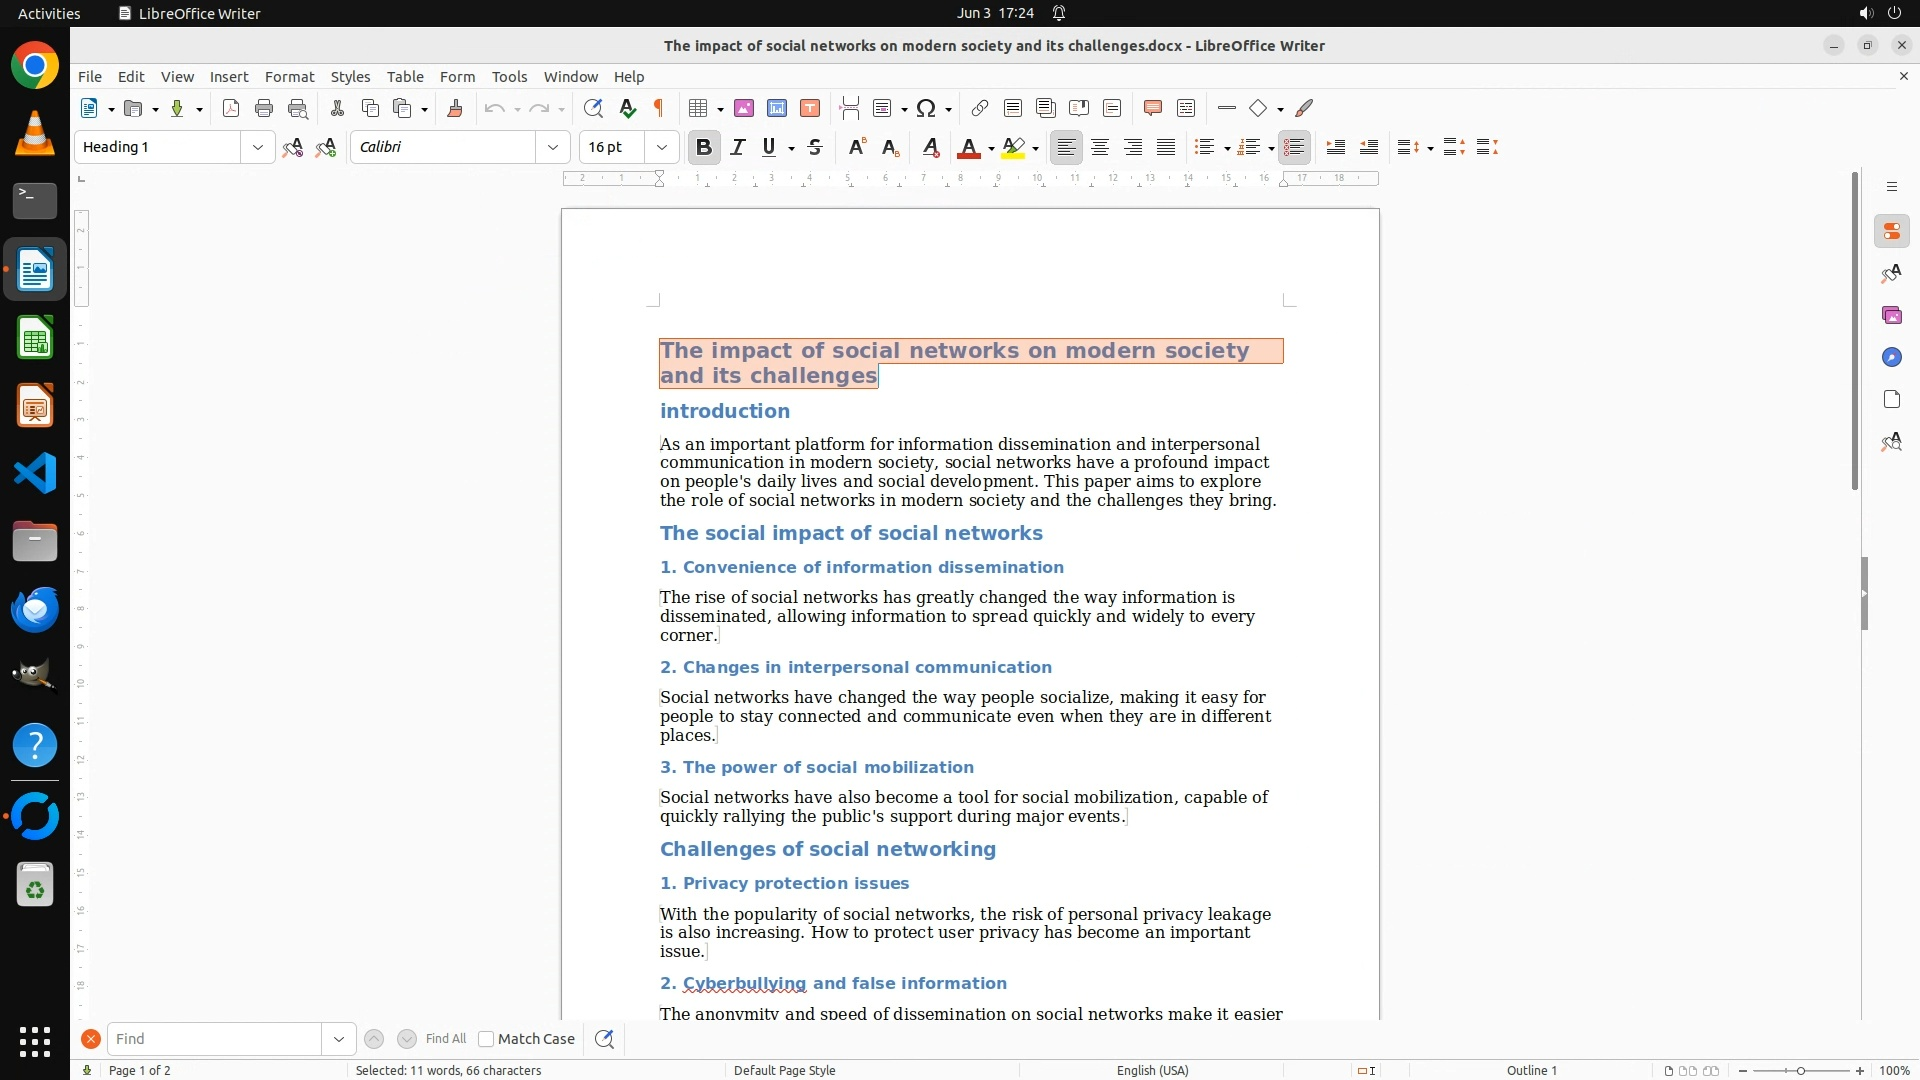
Task: Open the Navigator in the sidebar
Action: coord(1891,357)
